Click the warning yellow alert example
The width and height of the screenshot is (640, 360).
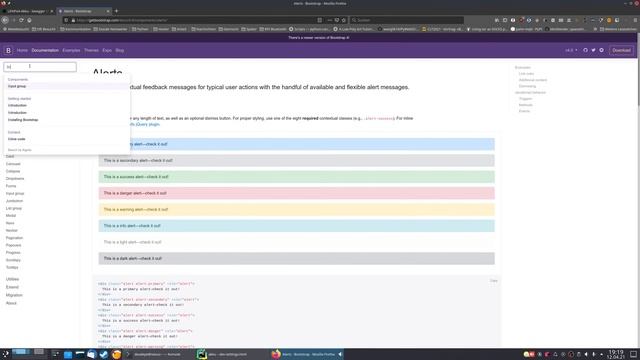tap(296, 209)
